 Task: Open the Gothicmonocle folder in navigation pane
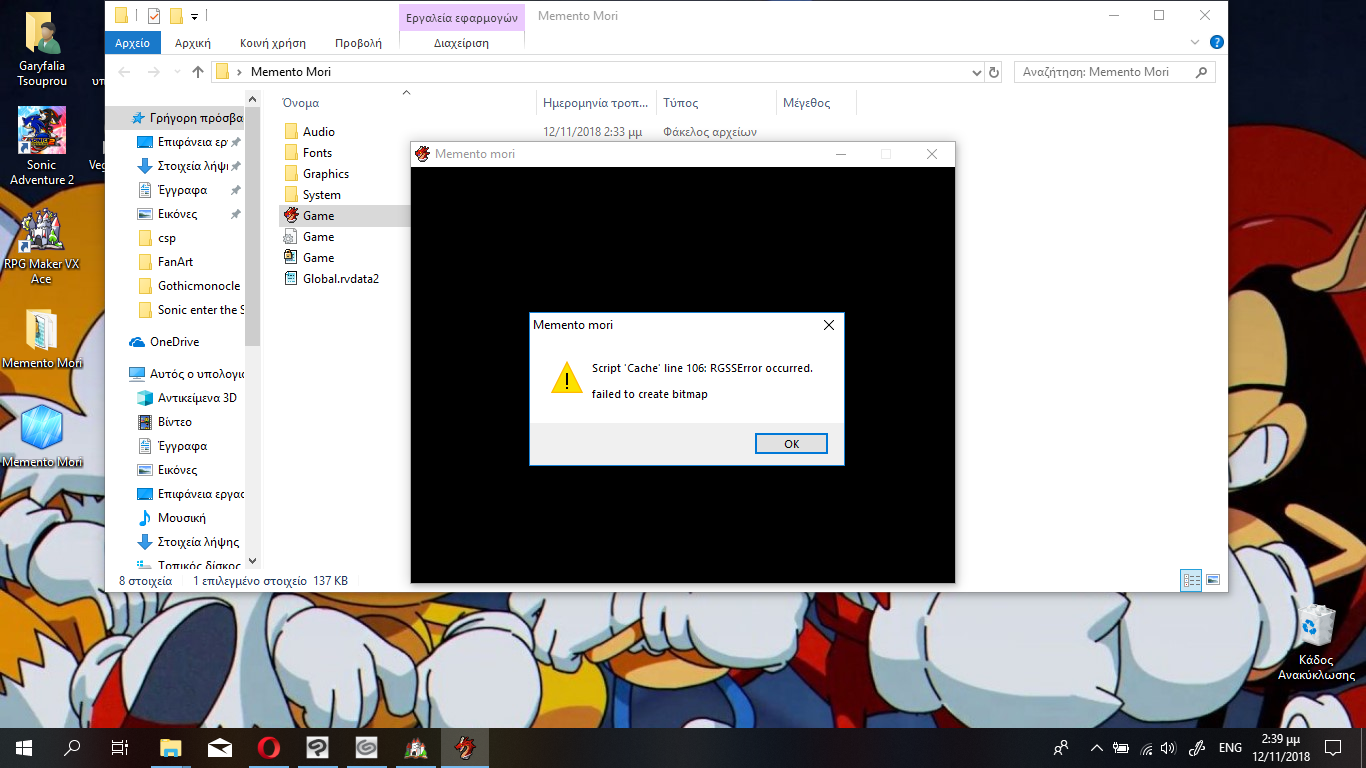[199, 286]
